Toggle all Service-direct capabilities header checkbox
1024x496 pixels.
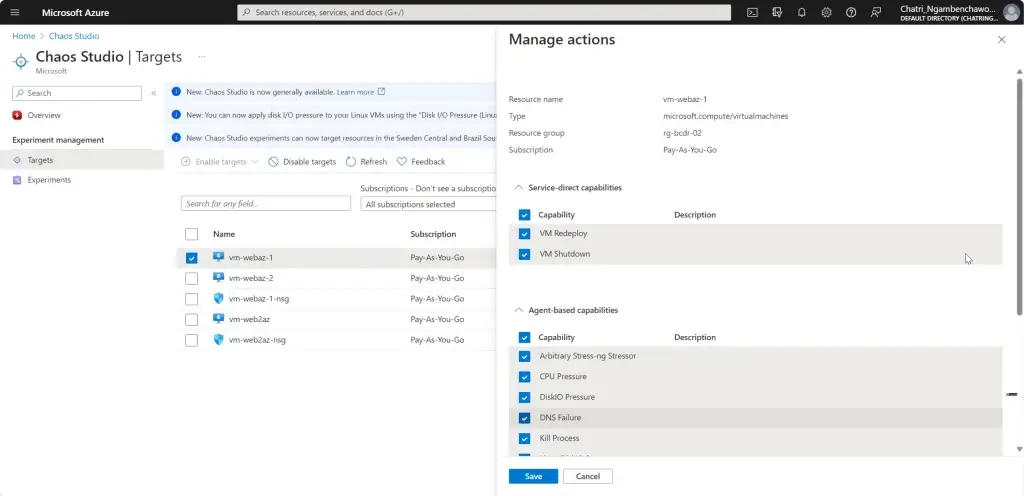pos(524,215)
